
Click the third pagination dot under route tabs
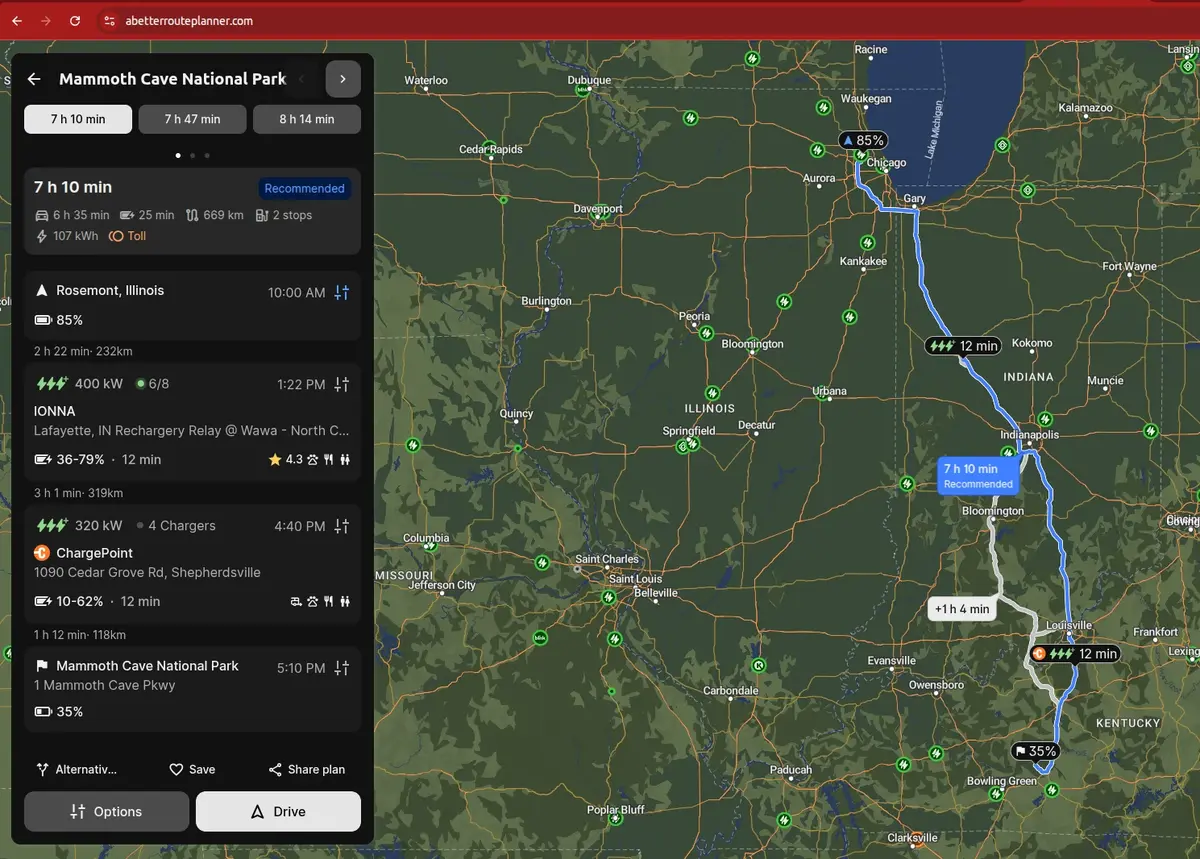[x=206, y=156]
